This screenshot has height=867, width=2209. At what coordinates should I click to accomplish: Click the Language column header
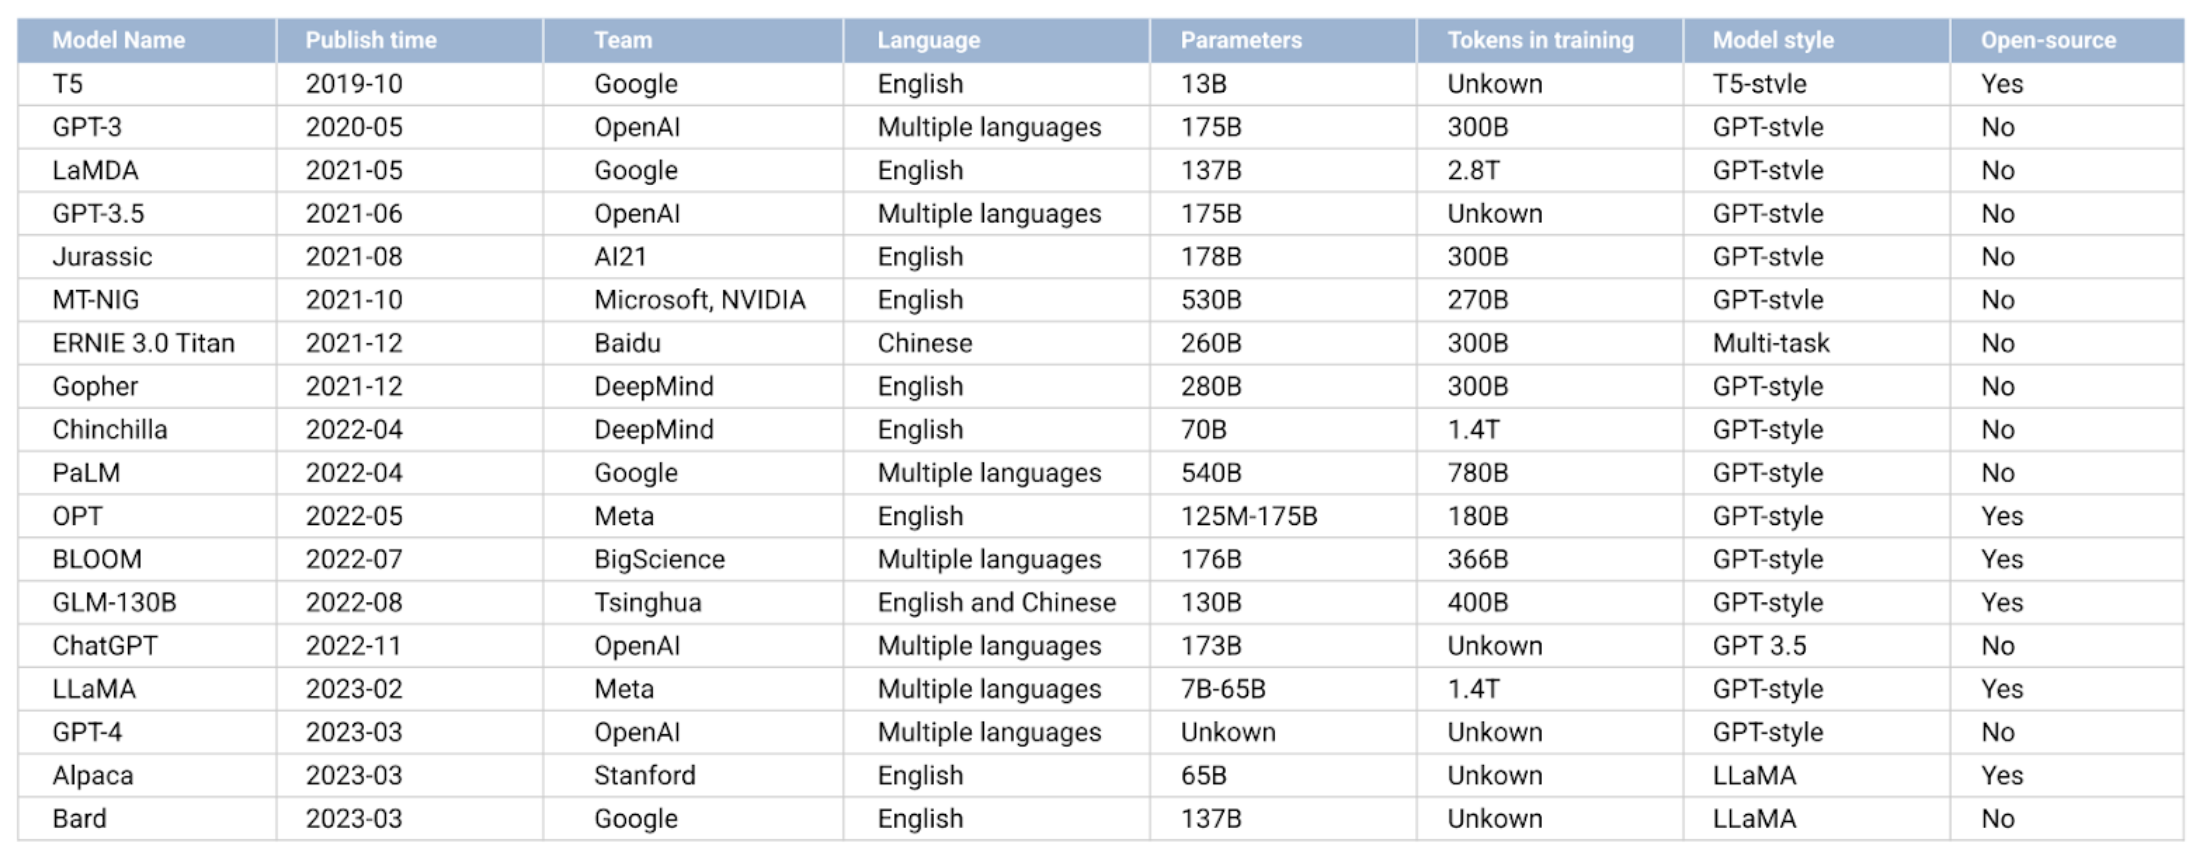(x=997, y=41)
